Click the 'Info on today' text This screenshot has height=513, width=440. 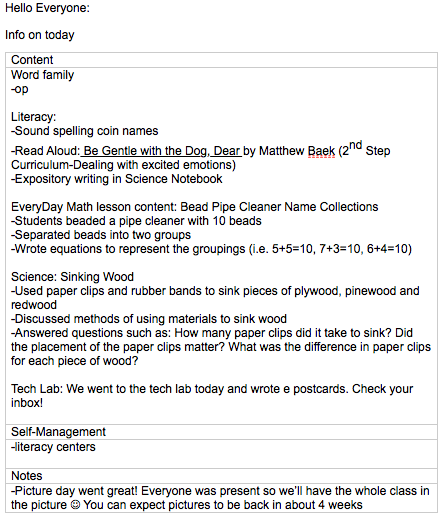(40, 35)
